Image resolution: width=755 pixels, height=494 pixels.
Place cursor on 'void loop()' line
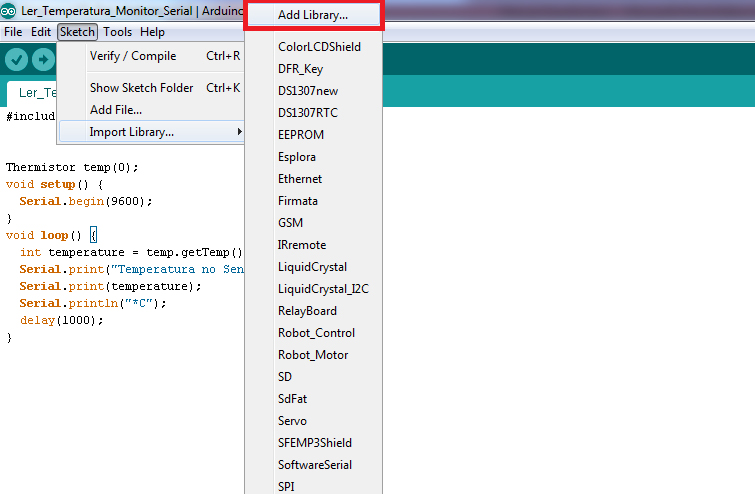pos(52,235)
